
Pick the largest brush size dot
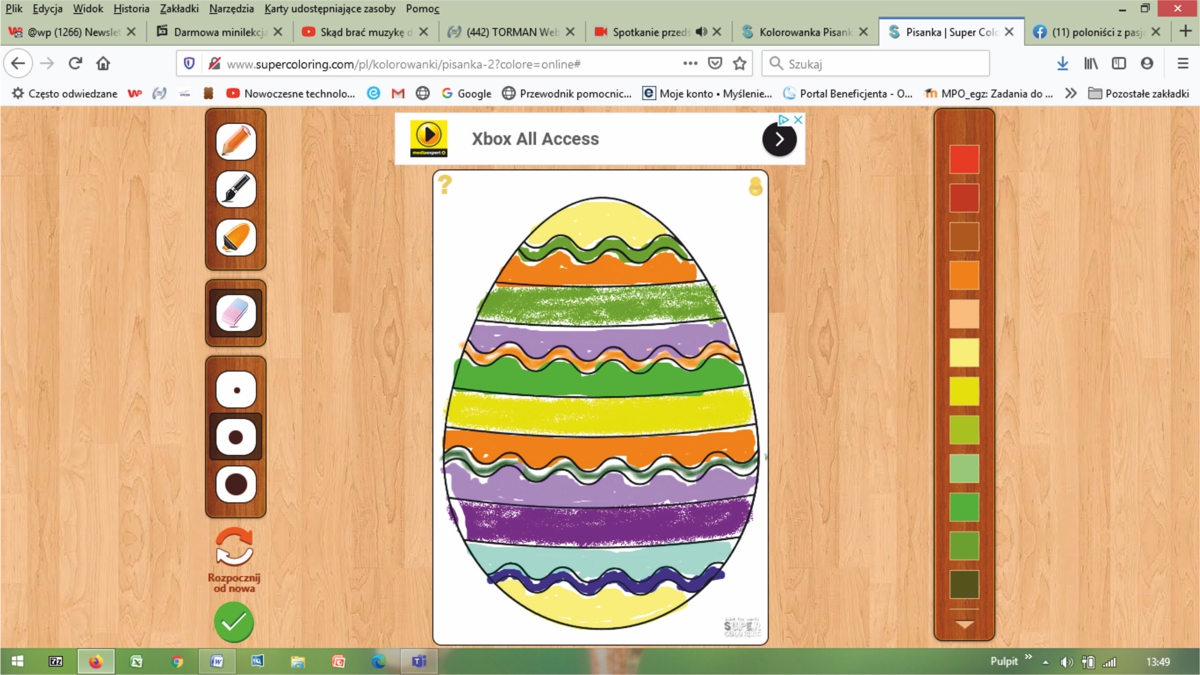coord(236,485)
